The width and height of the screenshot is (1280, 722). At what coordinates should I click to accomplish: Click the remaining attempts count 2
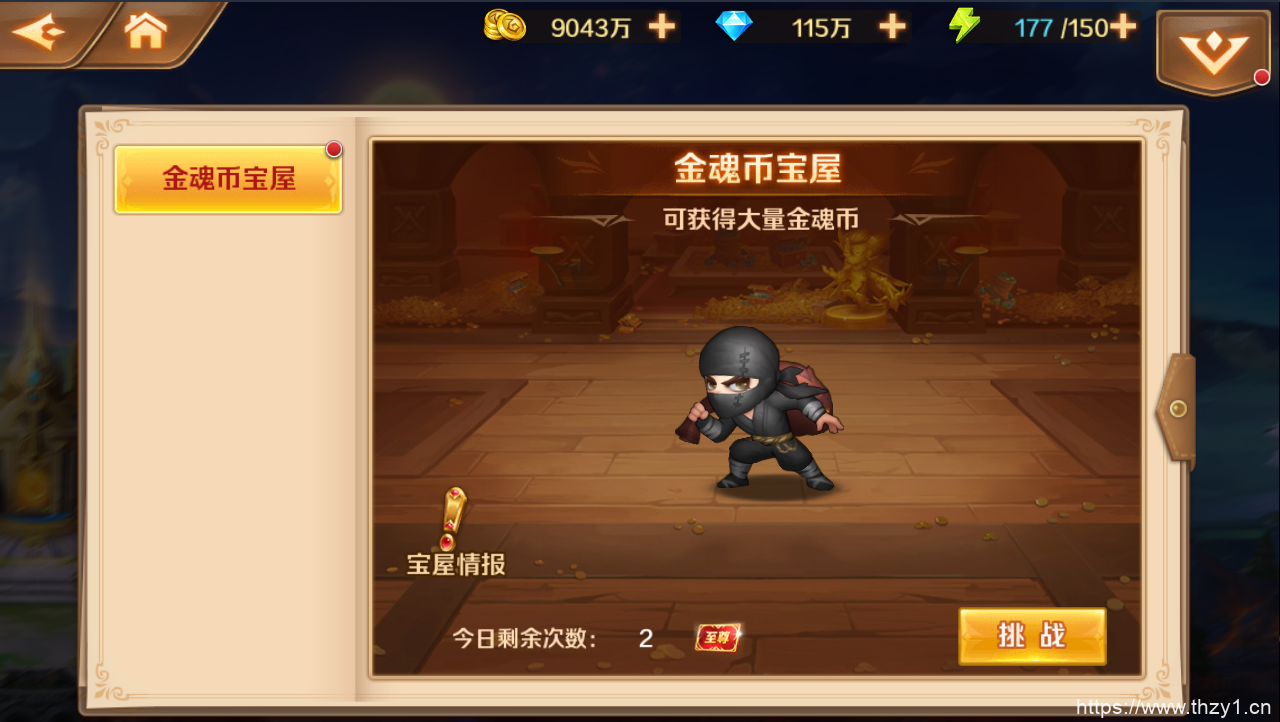[646, 638]
